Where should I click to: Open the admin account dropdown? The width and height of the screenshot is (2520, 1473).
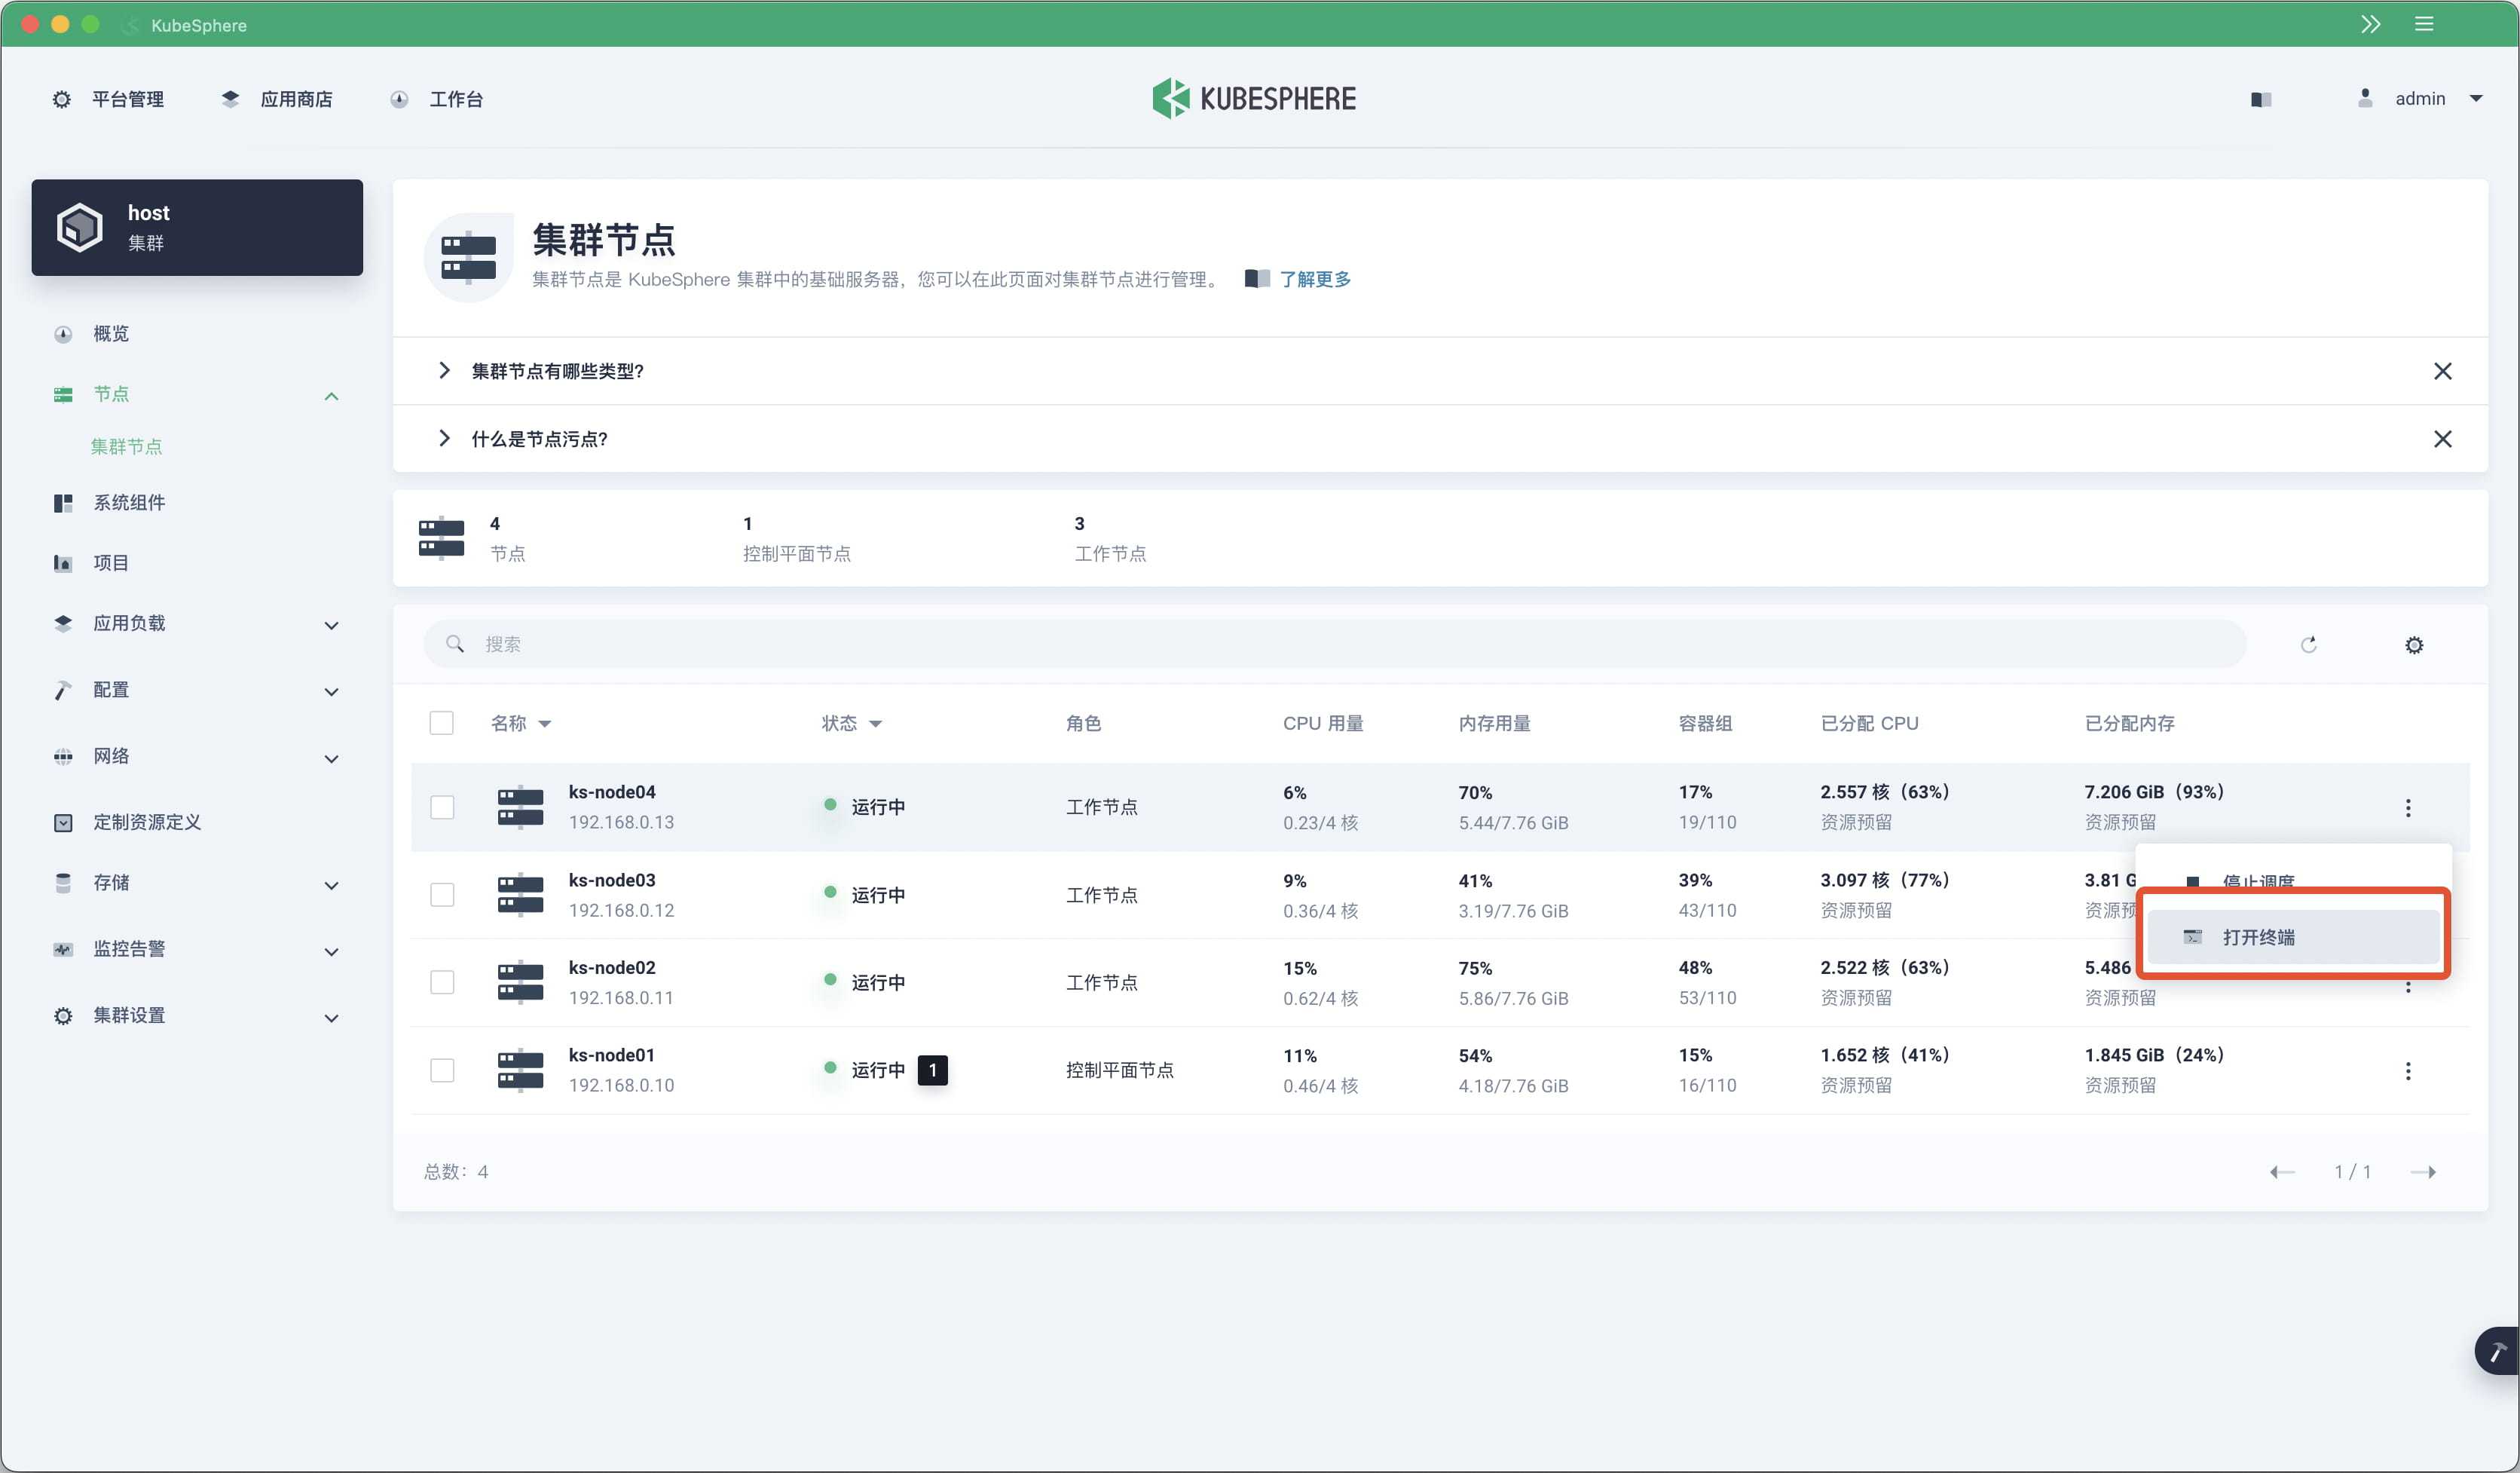tap(2420, 98)
